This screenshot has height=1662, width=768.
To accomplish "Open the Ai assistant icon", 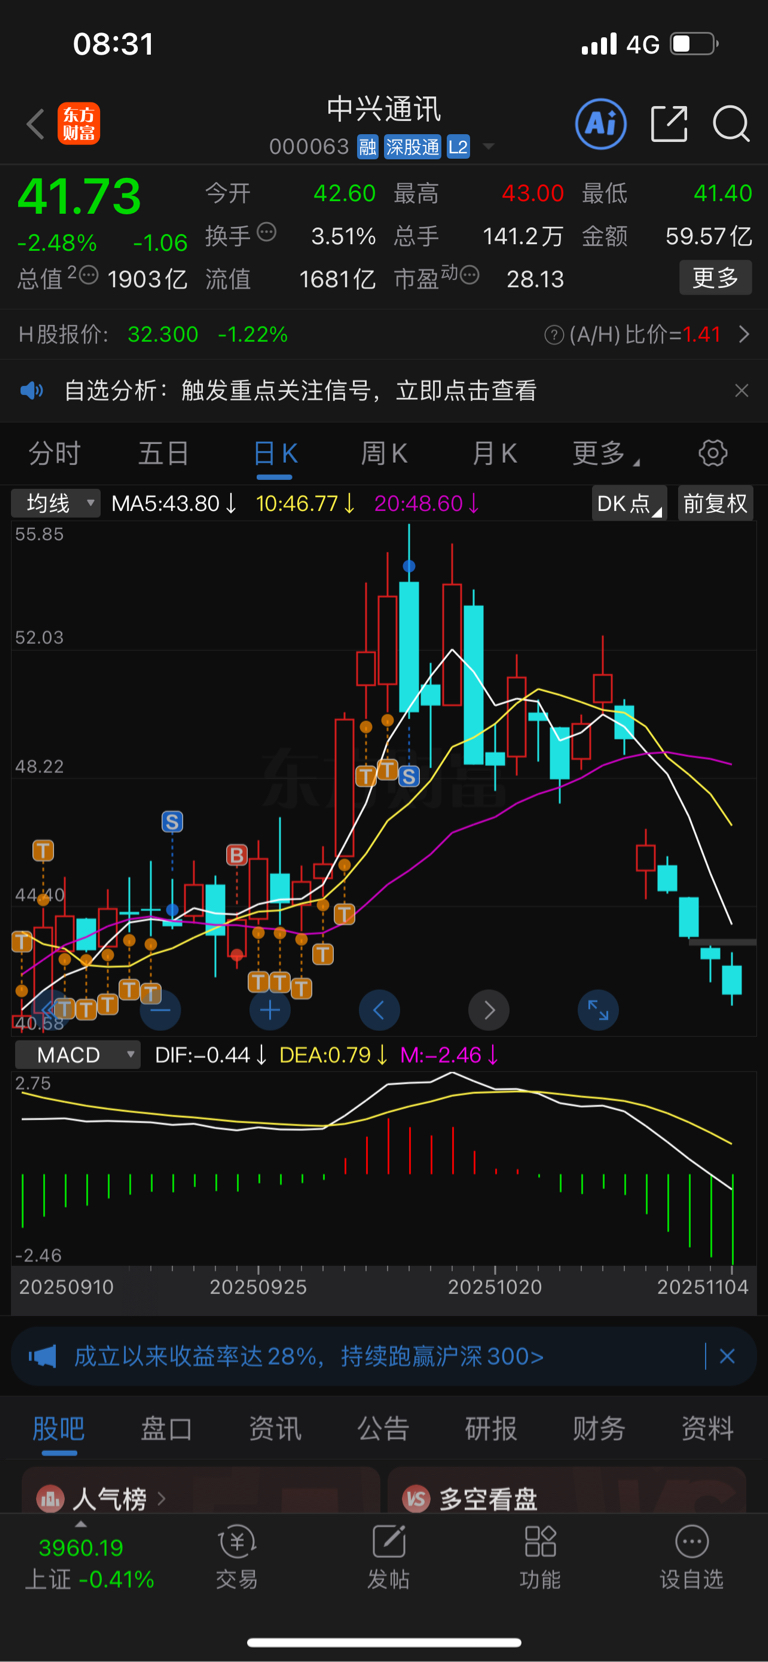I will [x=601, y=124].
